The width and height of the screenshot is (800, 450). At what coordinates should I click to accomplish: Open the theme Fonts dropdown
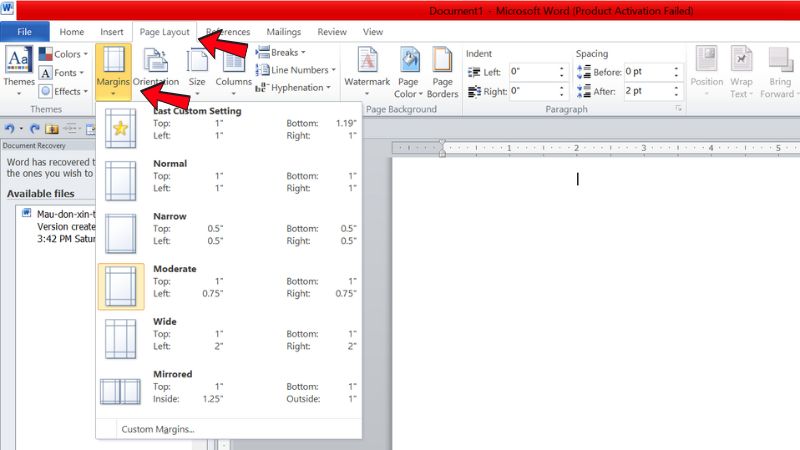tap(61, 73)
